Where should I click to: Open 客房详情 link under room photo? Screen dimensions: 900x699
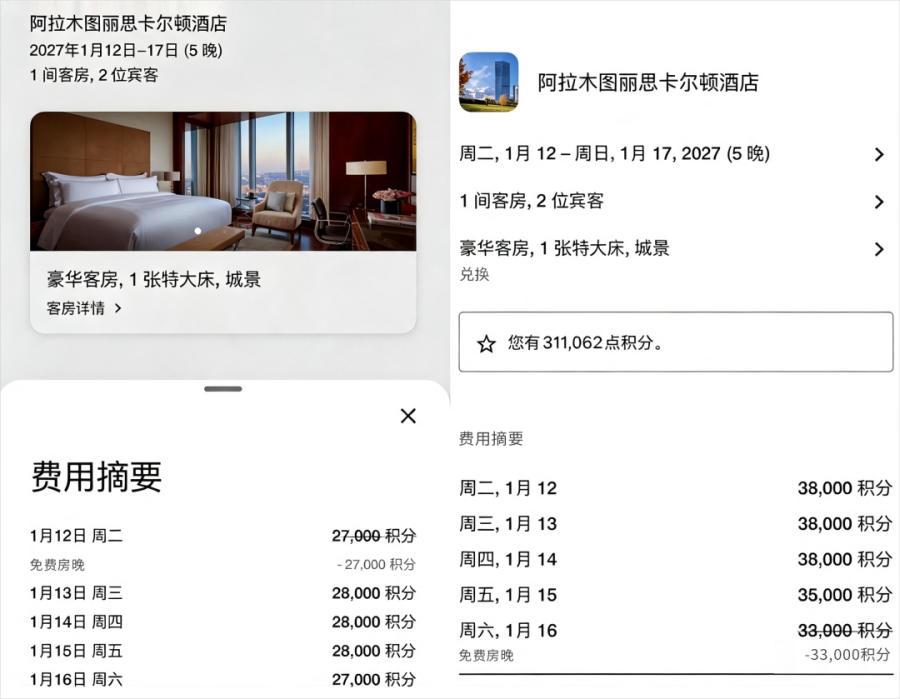[84, 308]
